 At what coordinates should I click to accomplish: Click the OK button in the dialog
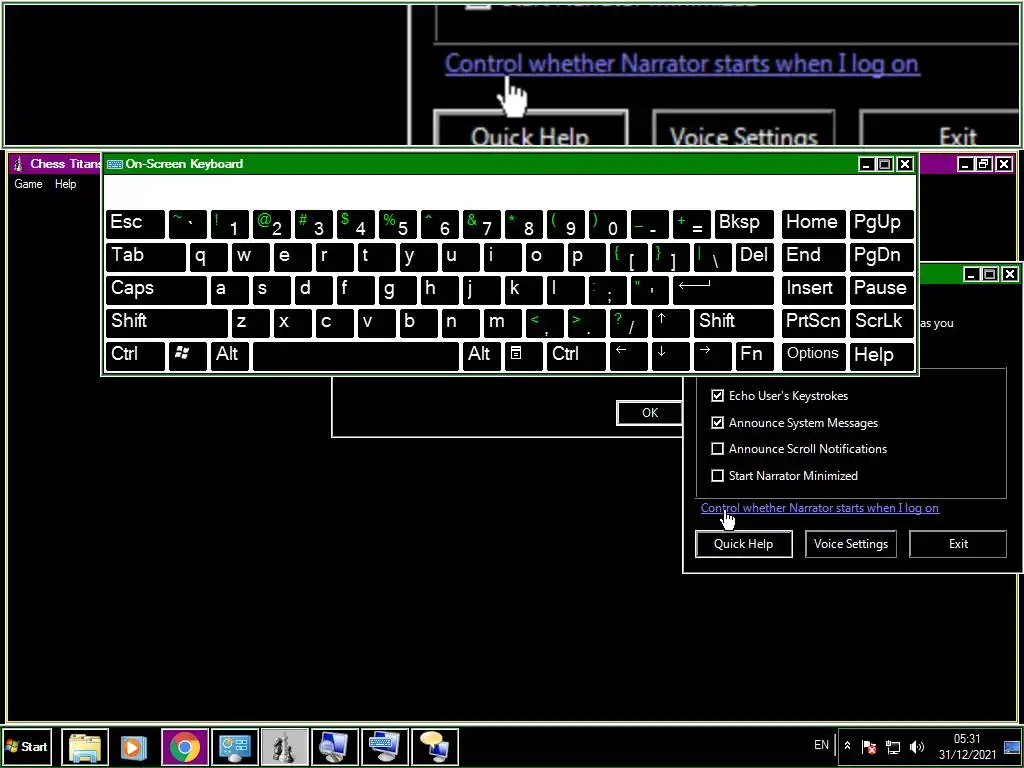(650, 413)
